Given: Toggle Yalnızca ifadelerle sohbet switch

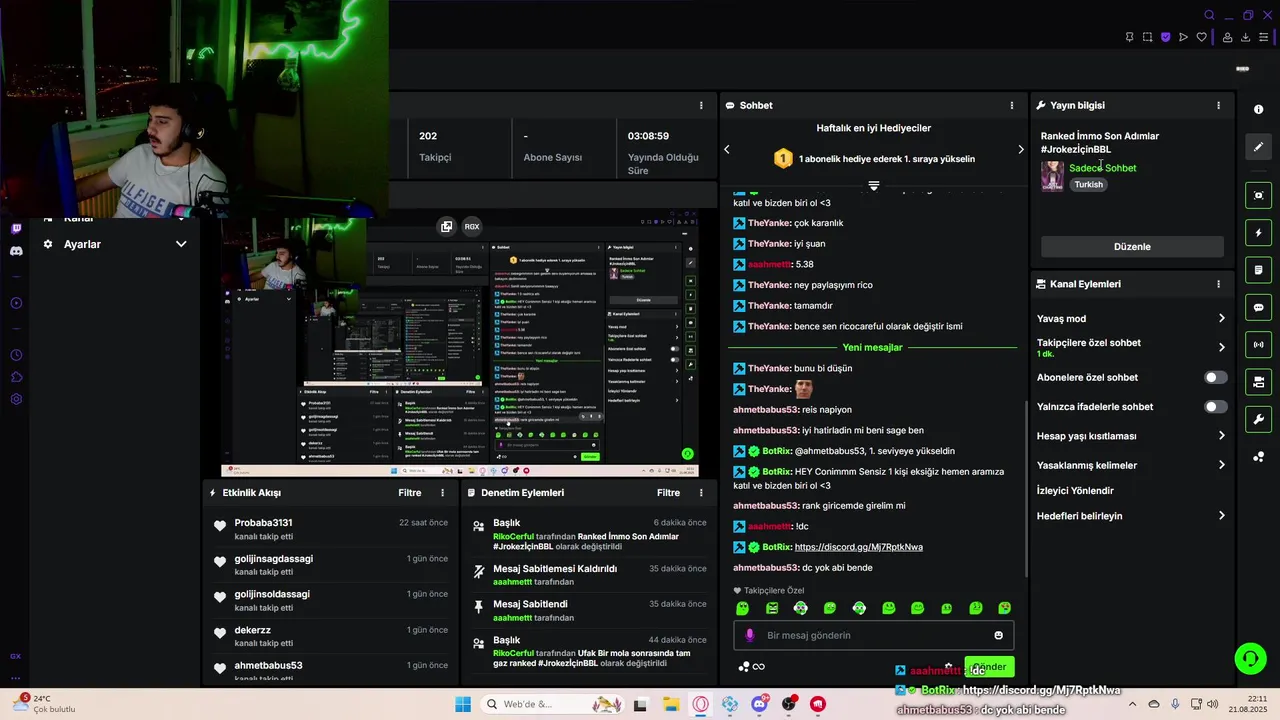Looking at the screenshot, I should coord(1215,407).
